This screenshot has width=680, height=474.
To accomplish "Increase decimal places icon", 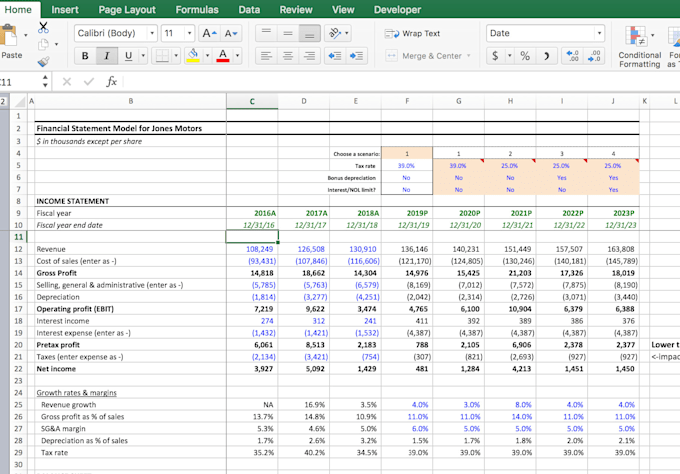I will pos(572,56).
